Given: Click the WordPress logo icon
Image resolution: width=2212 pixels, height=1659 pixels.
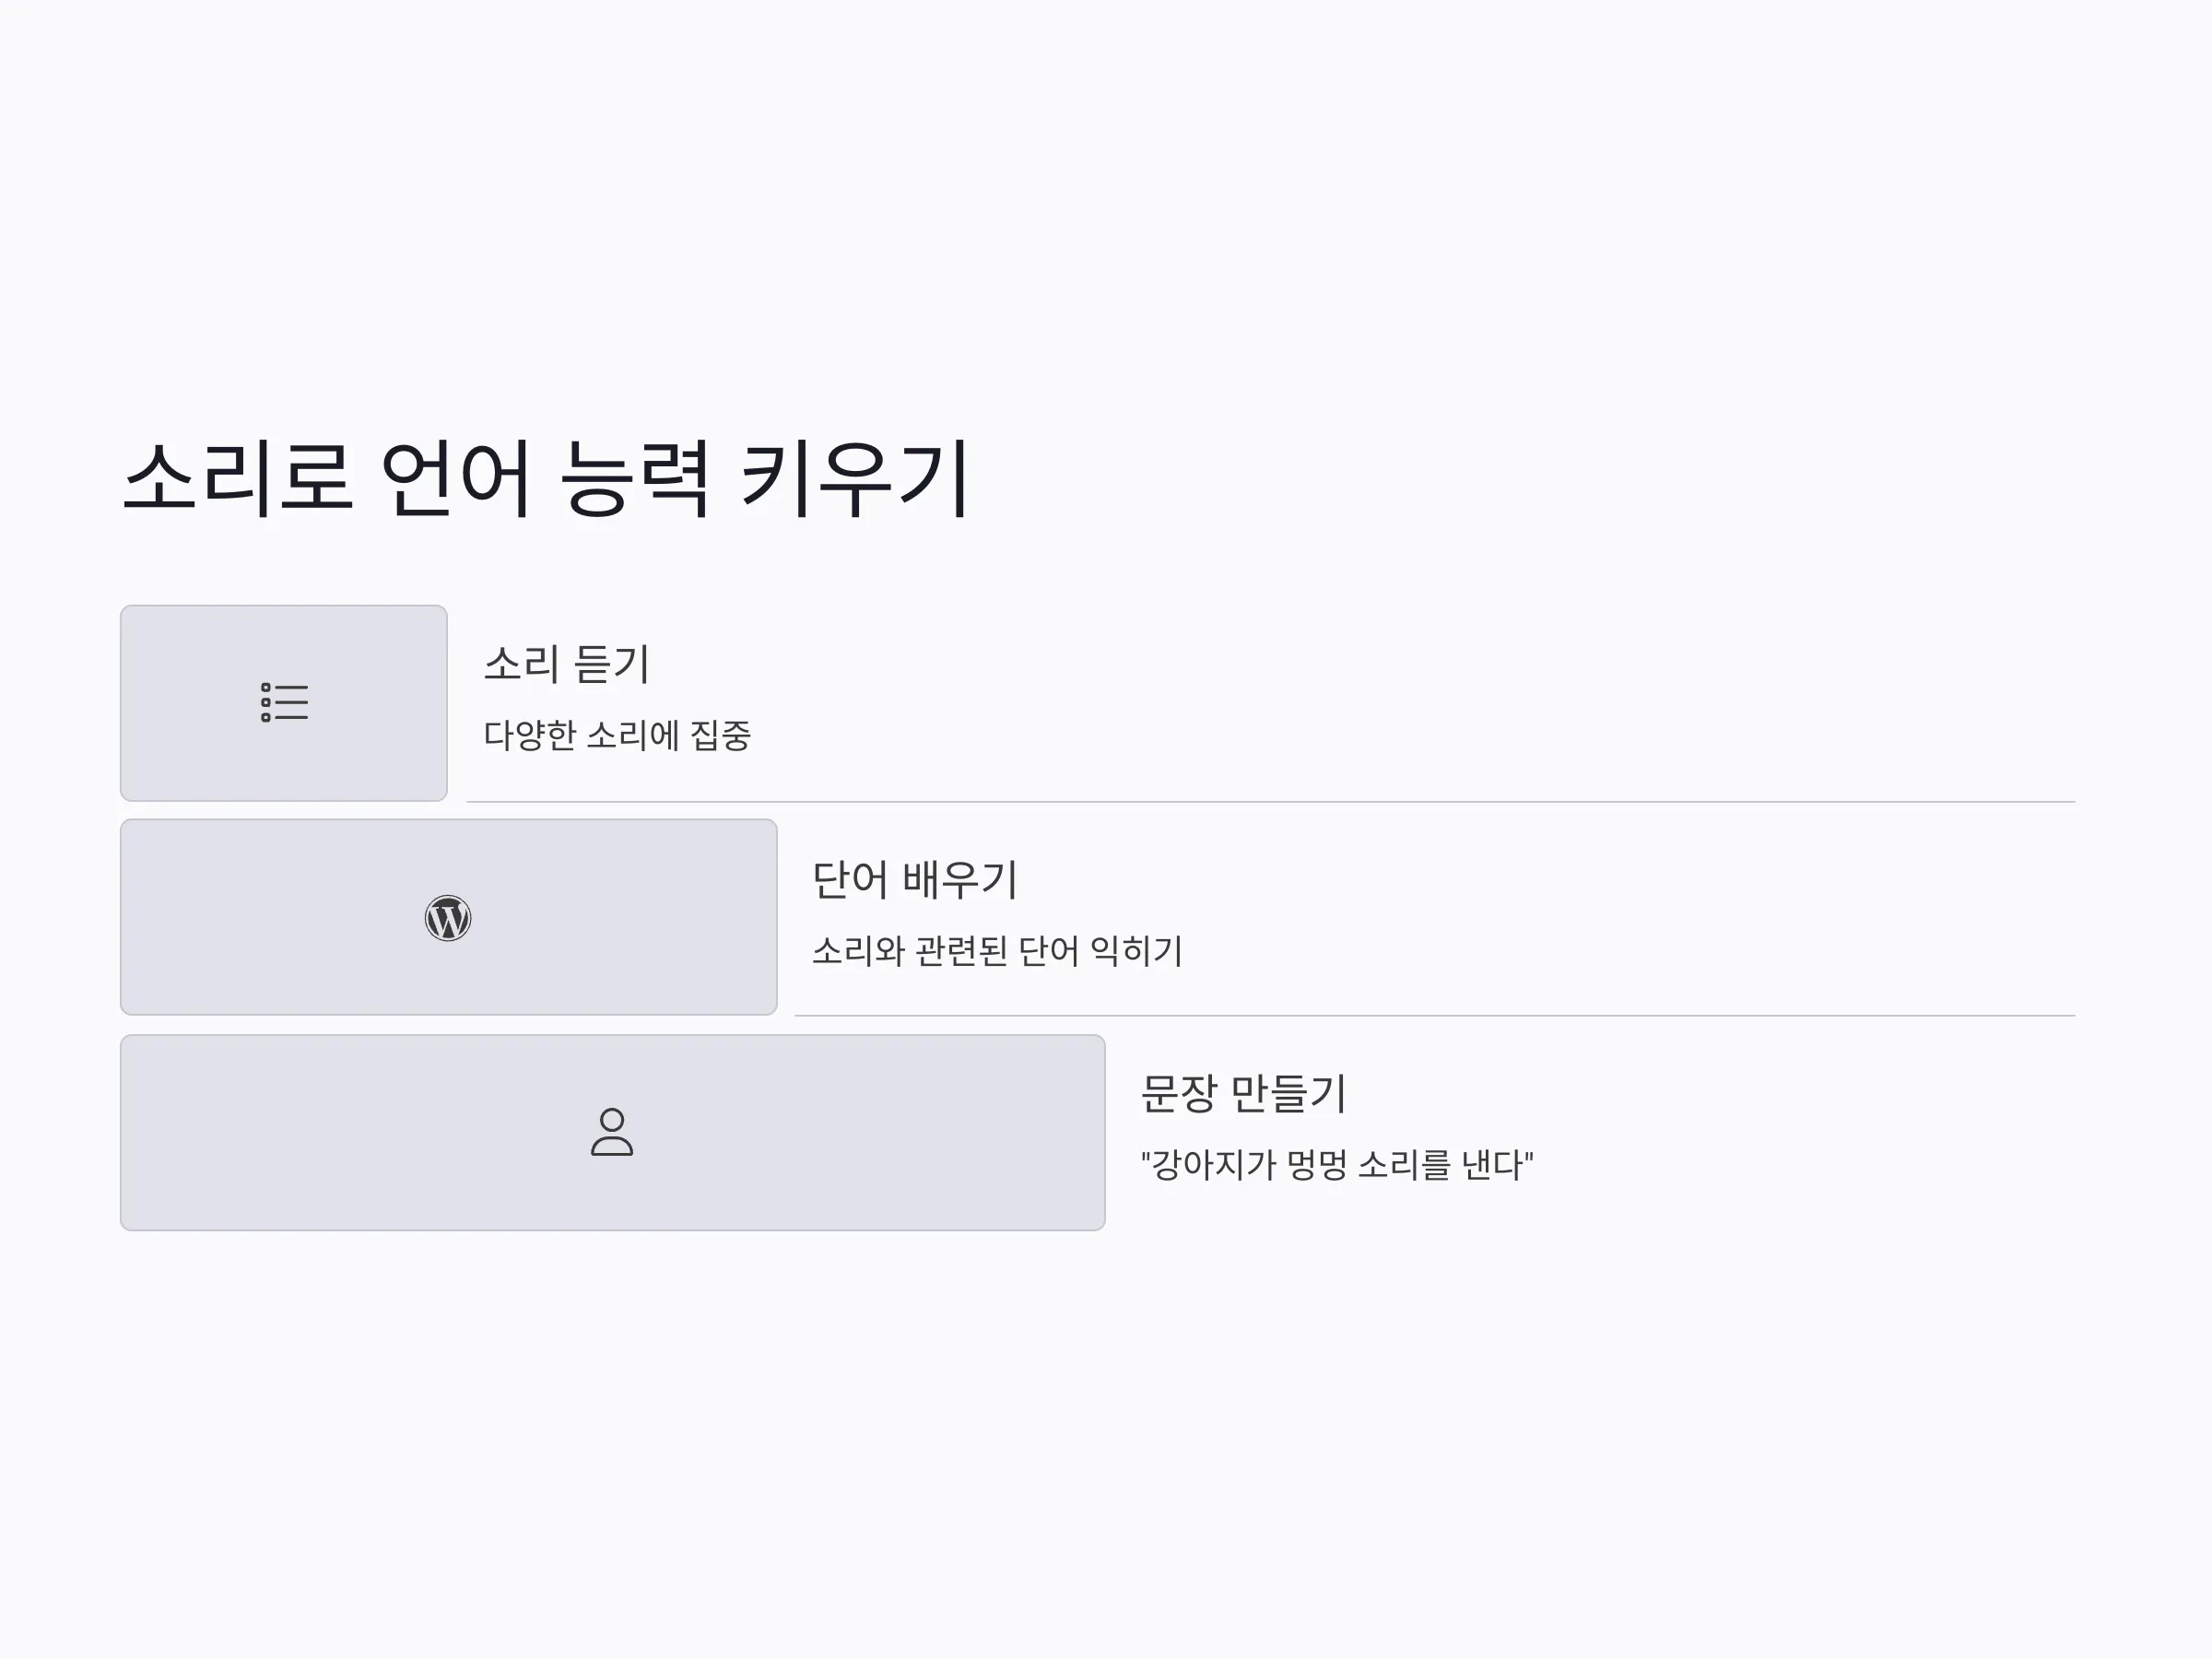Looking at the screenshot, I should point(448,918).
